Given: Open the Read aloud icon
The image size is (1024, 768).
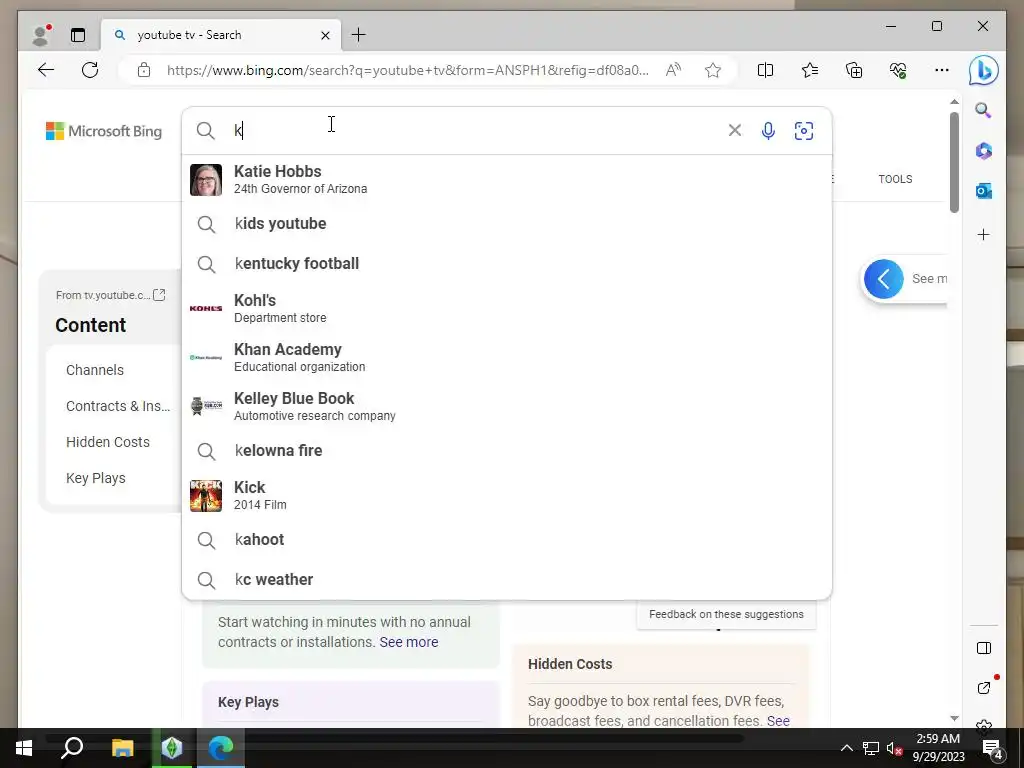Looking at the screenshot, I should [x=673, y=70].
